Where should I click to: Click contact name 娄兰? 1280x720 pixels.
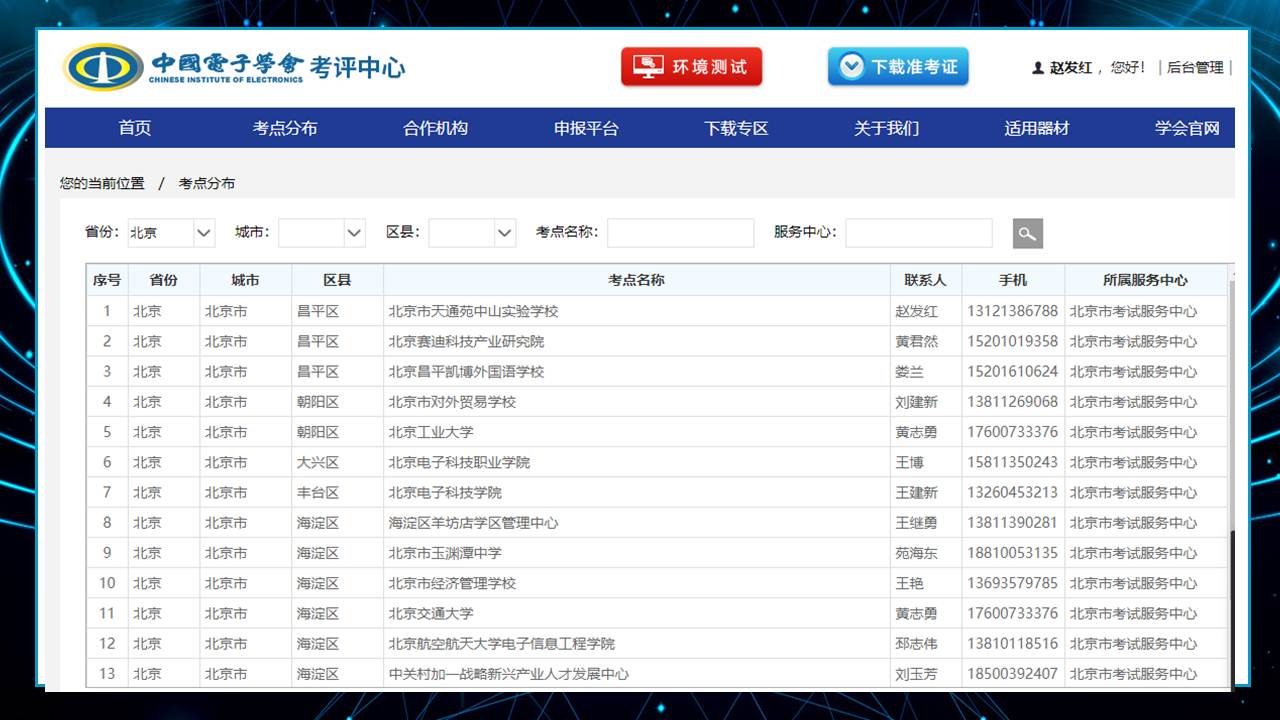(910, 371)
